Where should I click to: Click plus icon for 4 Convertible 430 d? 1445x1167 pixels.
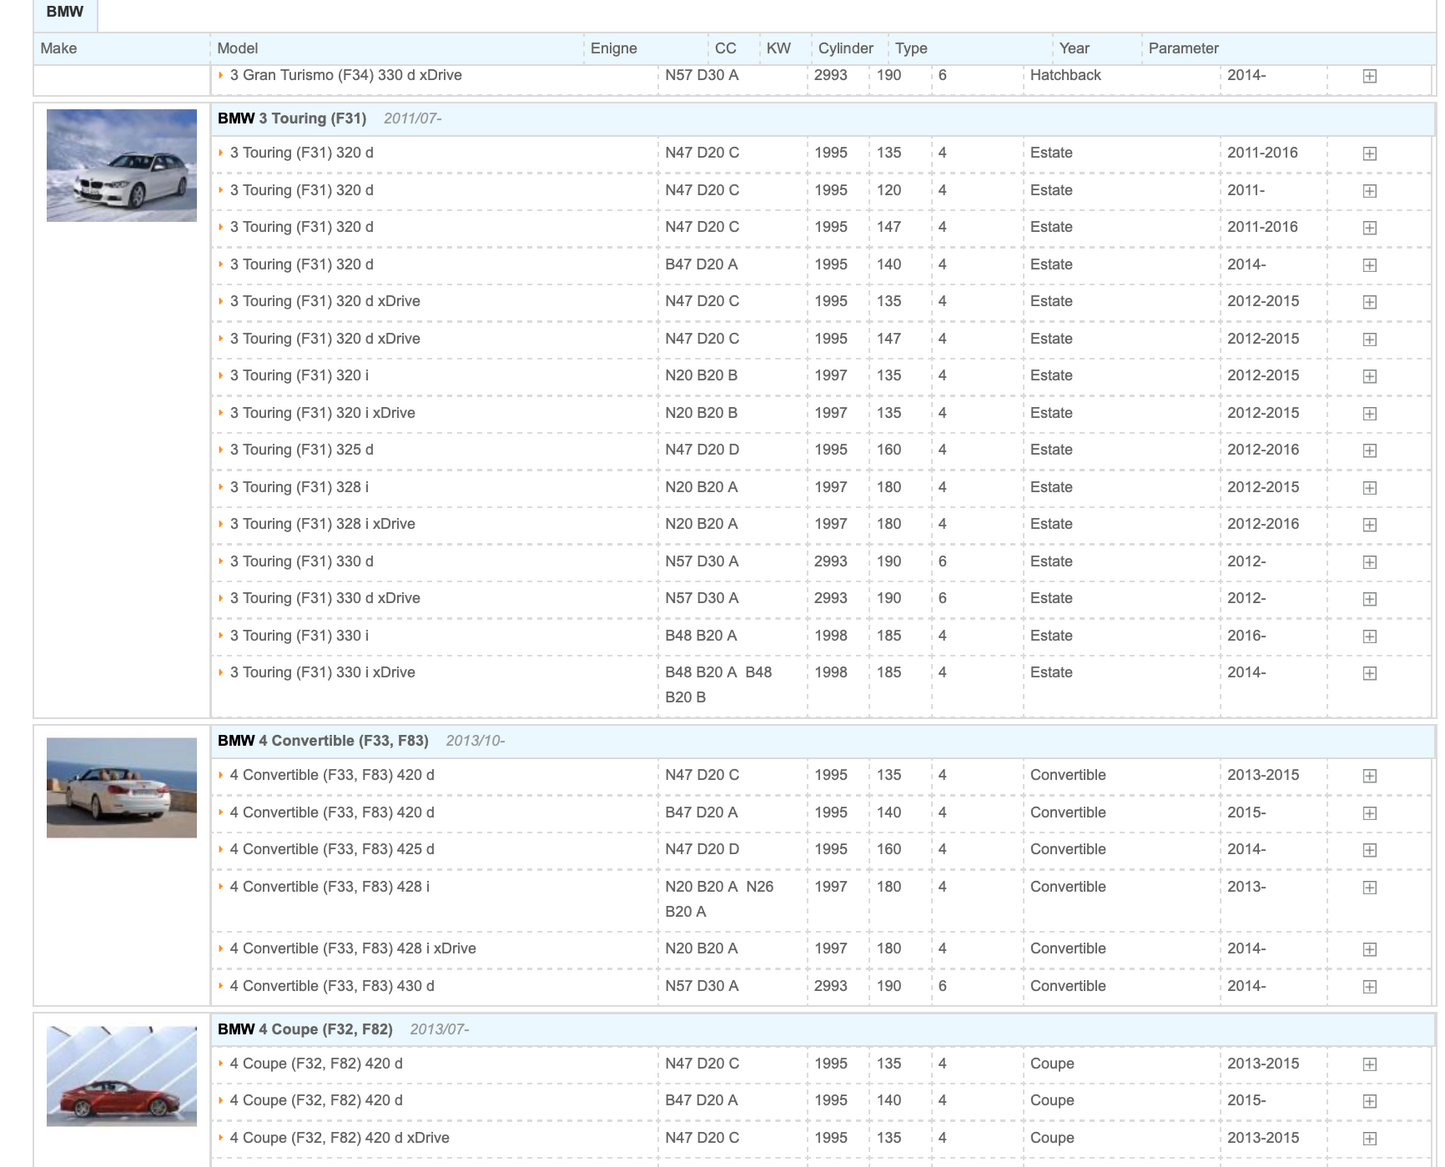click(x=1369, y=987)
